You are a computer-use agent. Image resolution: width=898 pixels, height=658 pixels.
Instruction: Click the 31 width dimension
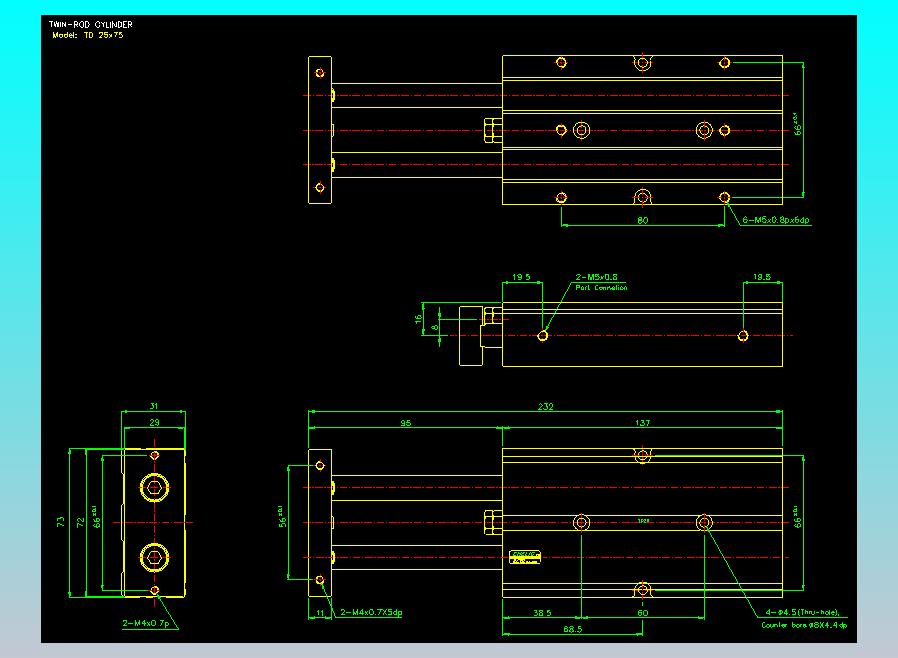(x=153, y=406)
